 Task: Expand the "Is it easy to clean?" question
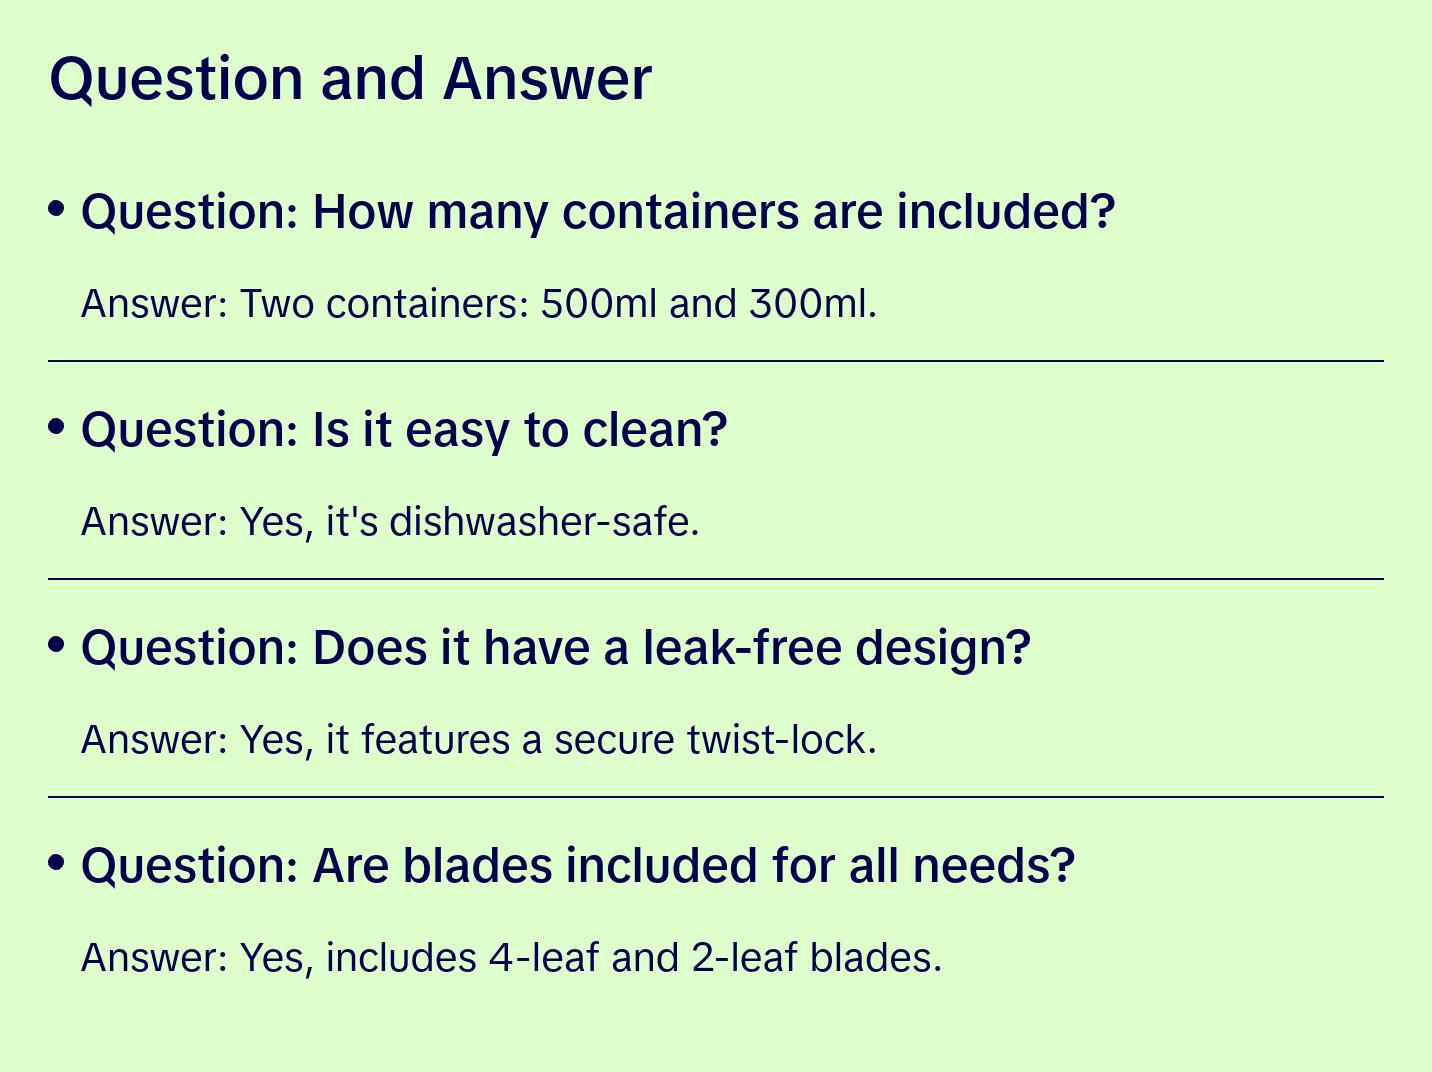pyautogui.click(x=404, y=430)
